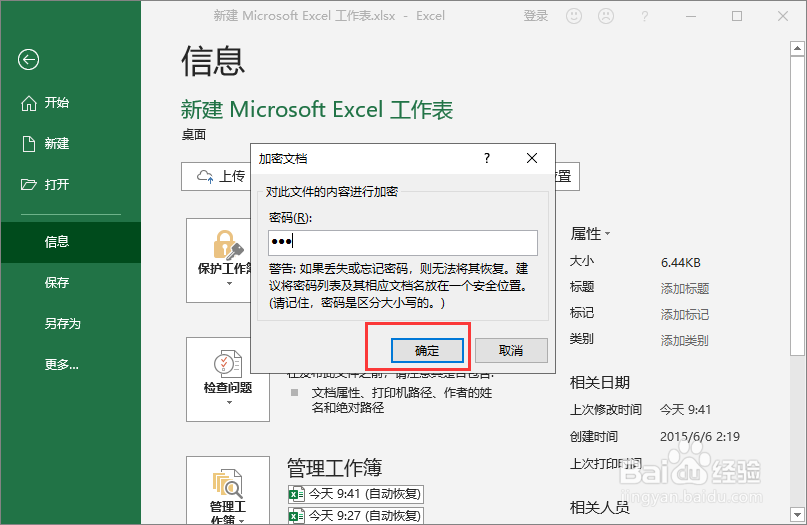
Task: Close the 加密文档 dialog
Action: pos(532,158)
